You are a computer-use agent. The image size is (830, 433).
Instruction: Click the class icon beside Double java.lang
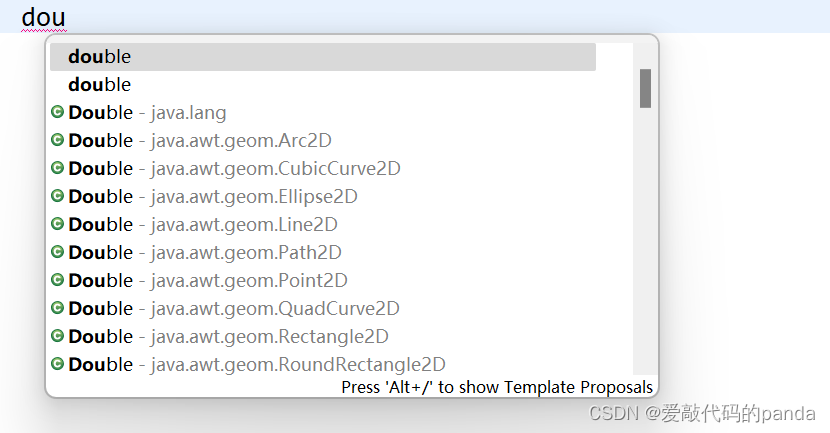[57, 112]
